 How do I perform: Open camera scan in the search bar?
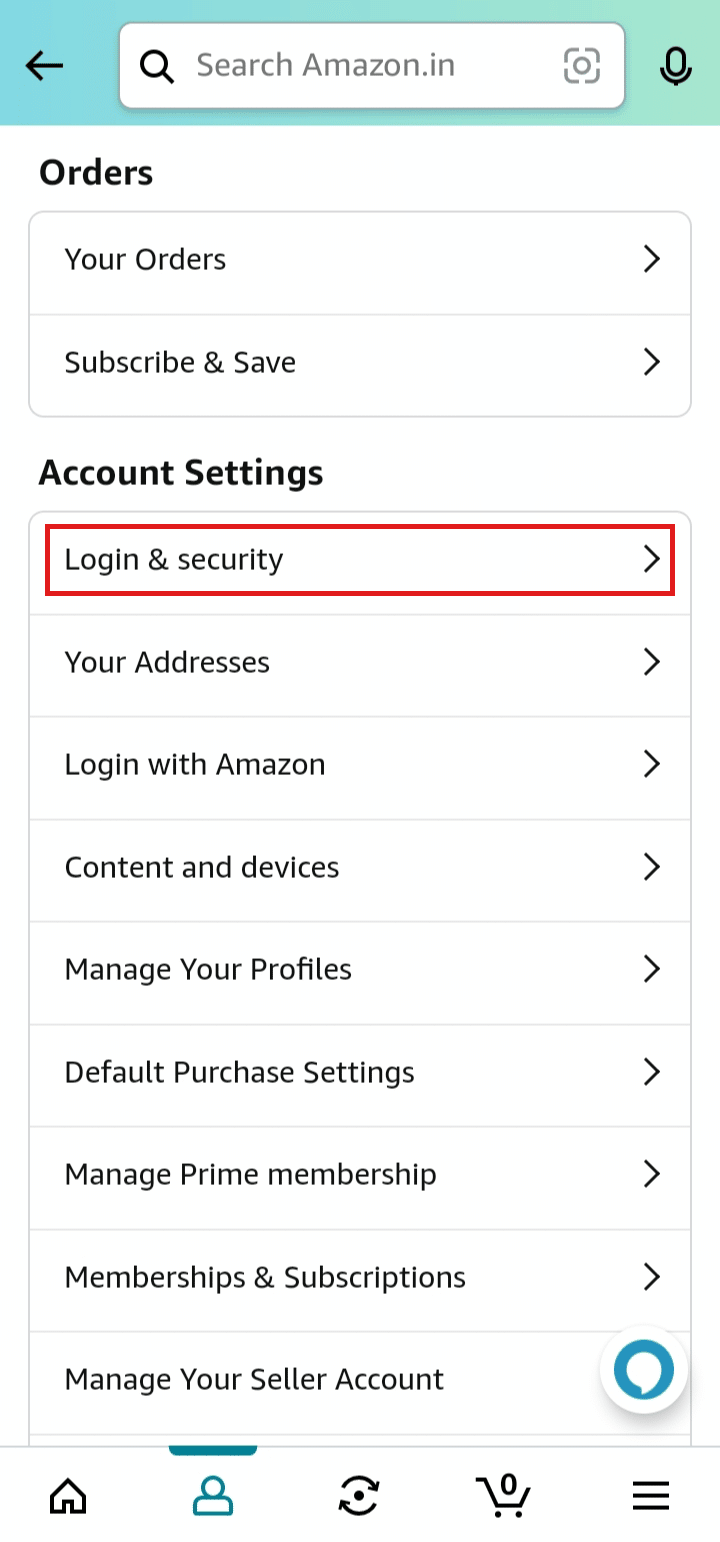coord(582,66)
